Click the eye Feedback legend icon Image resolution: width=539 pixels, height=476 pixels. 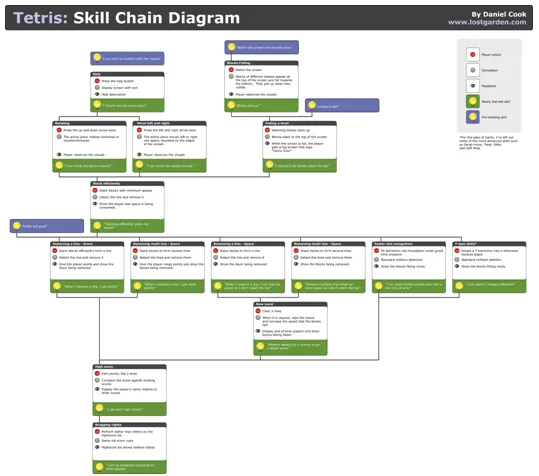coord(473,86)
